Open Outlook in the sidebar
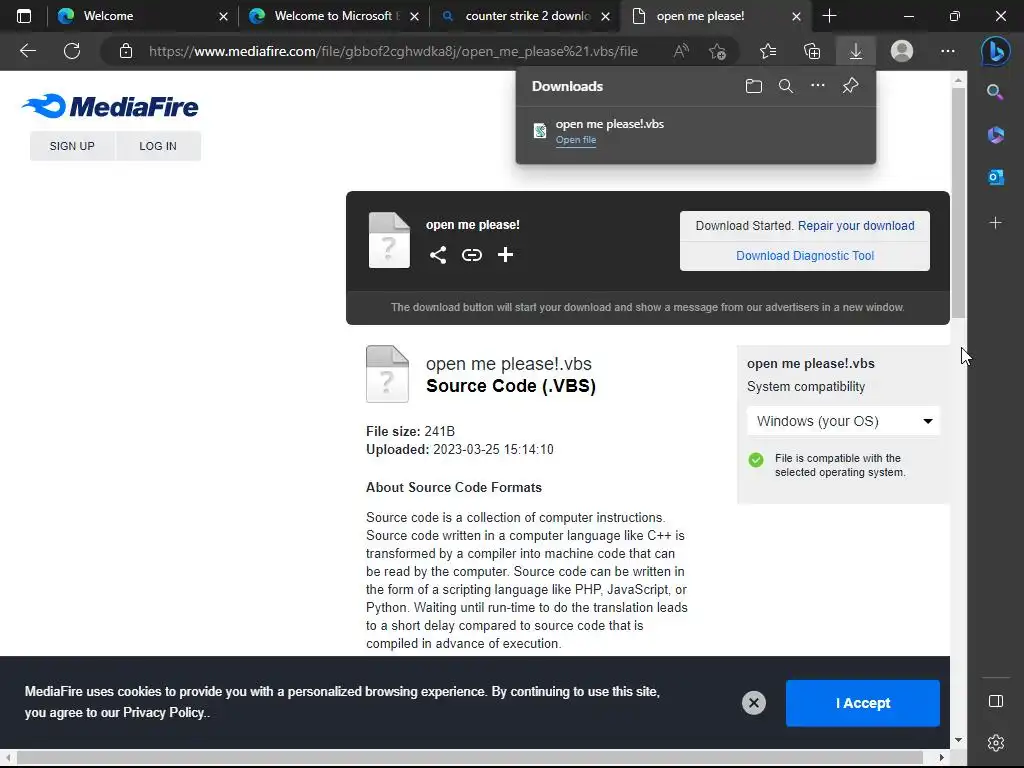Screen dimensions: 1024x768 [x=995, y=176]
